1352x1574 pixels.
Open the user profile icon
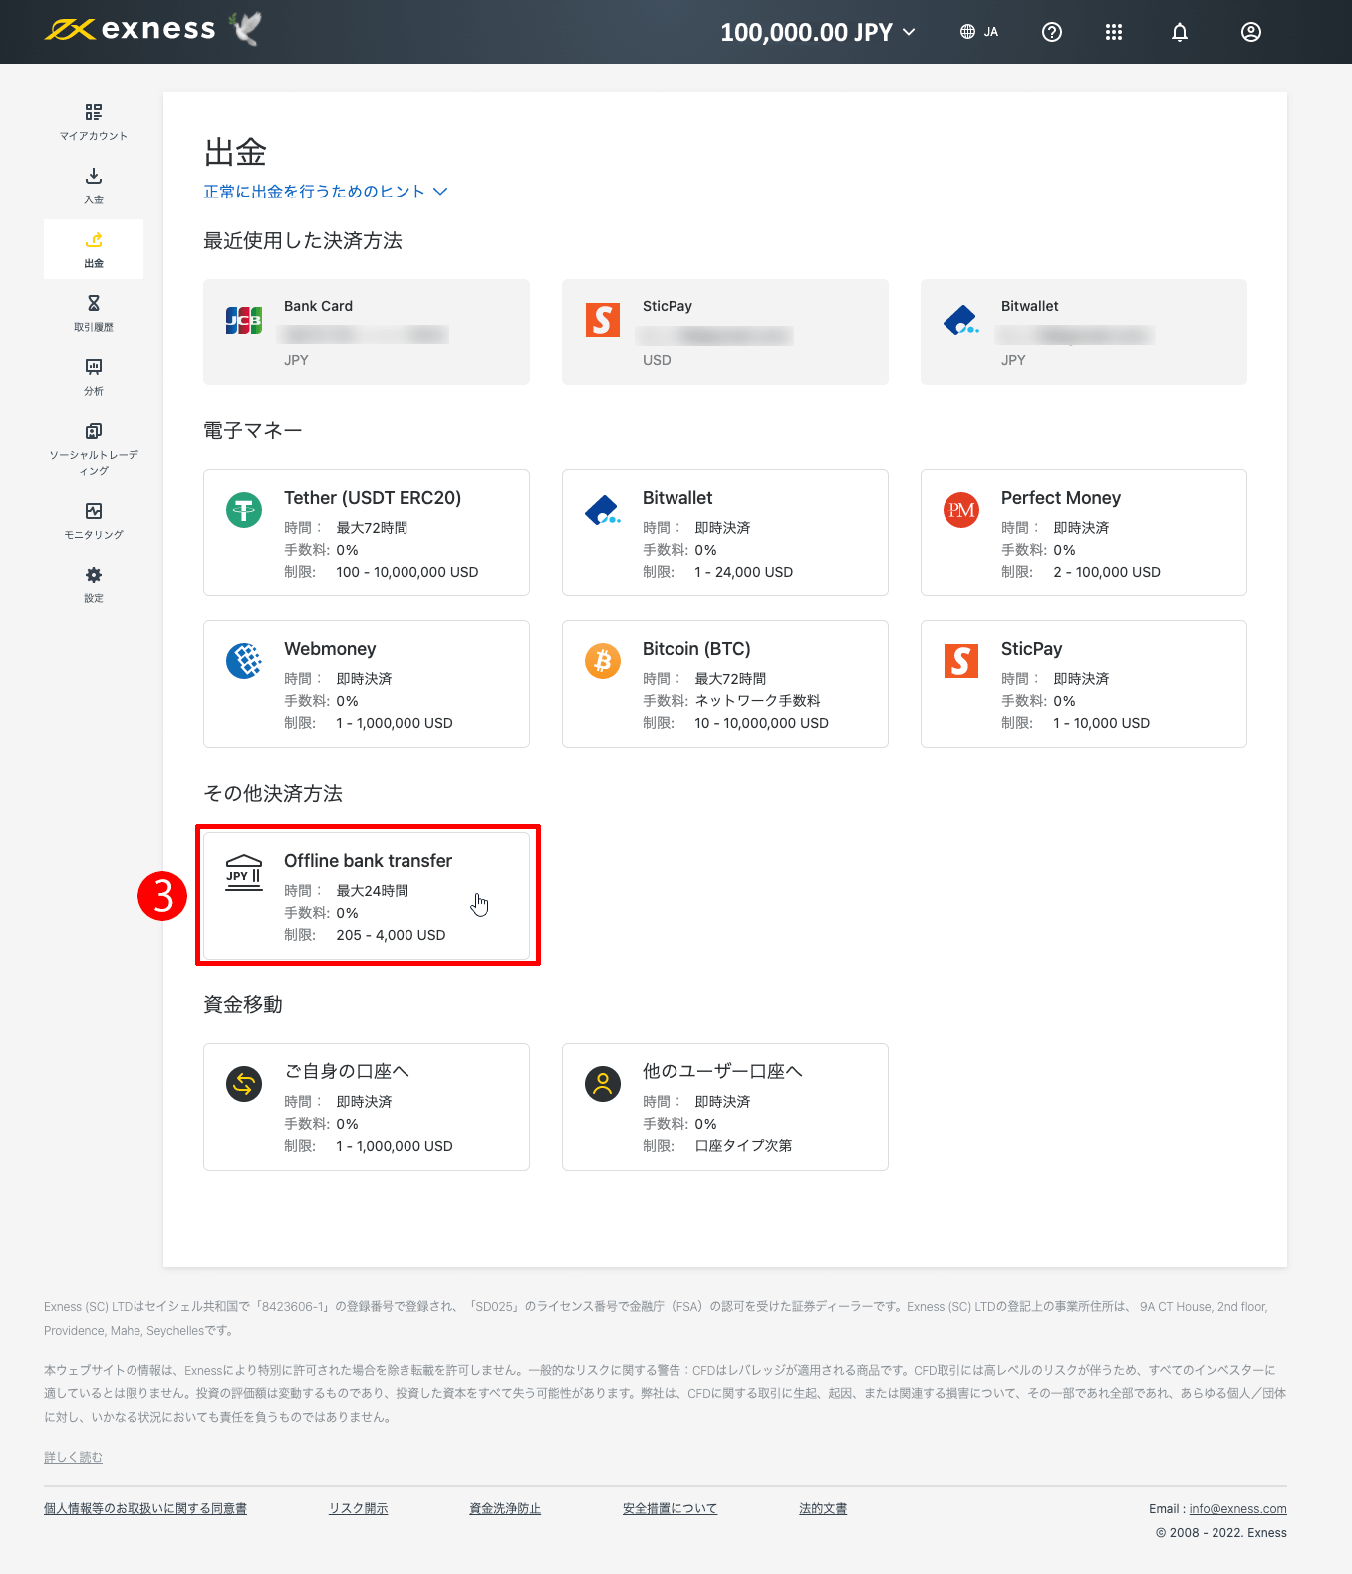[1251, 32]
